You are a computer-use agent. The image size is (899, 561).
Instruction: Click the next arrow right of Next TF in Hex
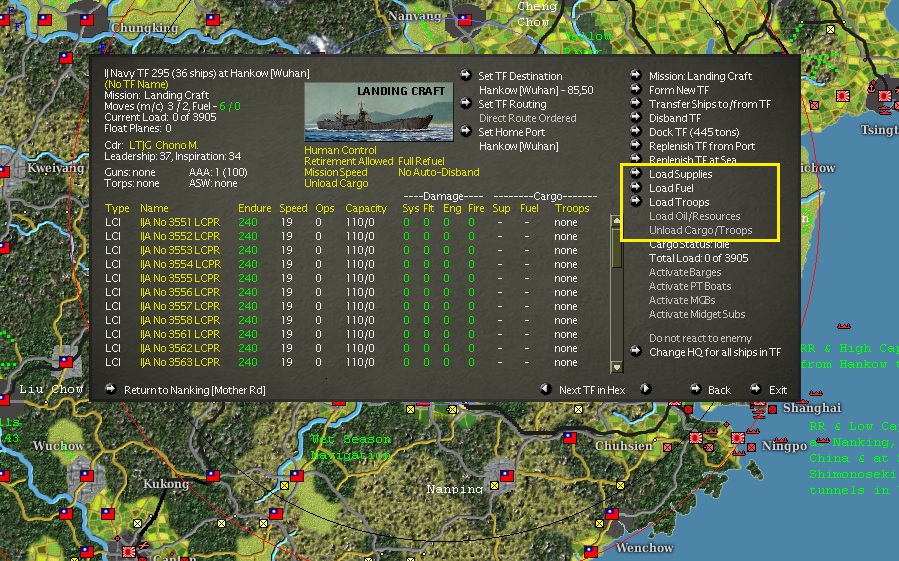point(645,390)
